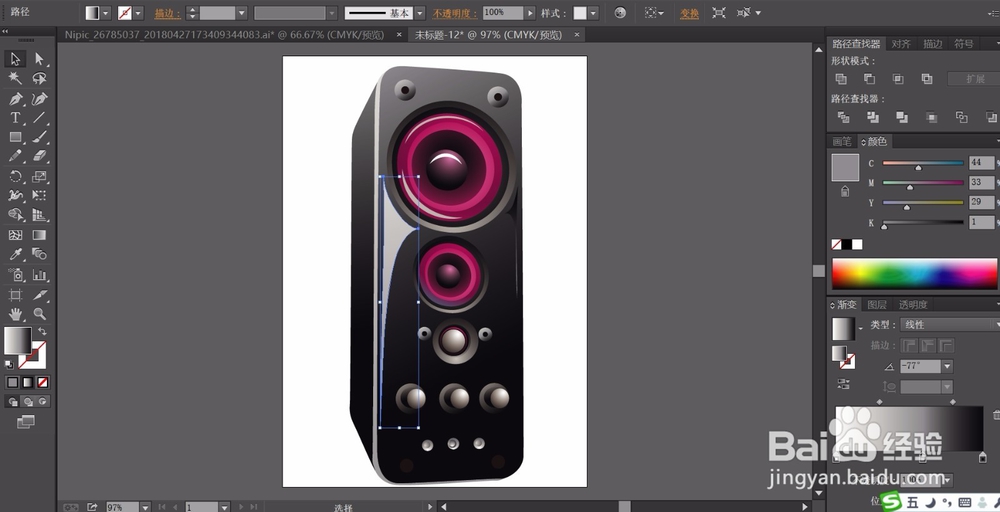Pick the Line Segment tool

(x=40, y=118)
